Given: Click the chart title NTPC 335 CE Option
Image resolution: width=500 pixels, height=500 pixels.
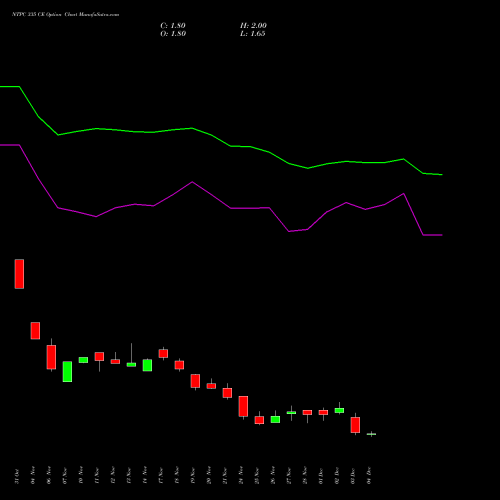Looking at the screenshot, I should point(37,15).
